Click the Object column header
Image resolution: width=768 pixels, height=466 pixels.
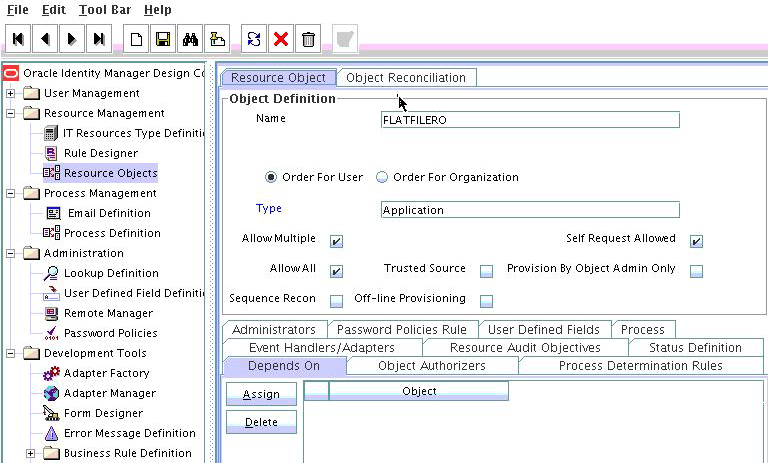tap(419, 391)
